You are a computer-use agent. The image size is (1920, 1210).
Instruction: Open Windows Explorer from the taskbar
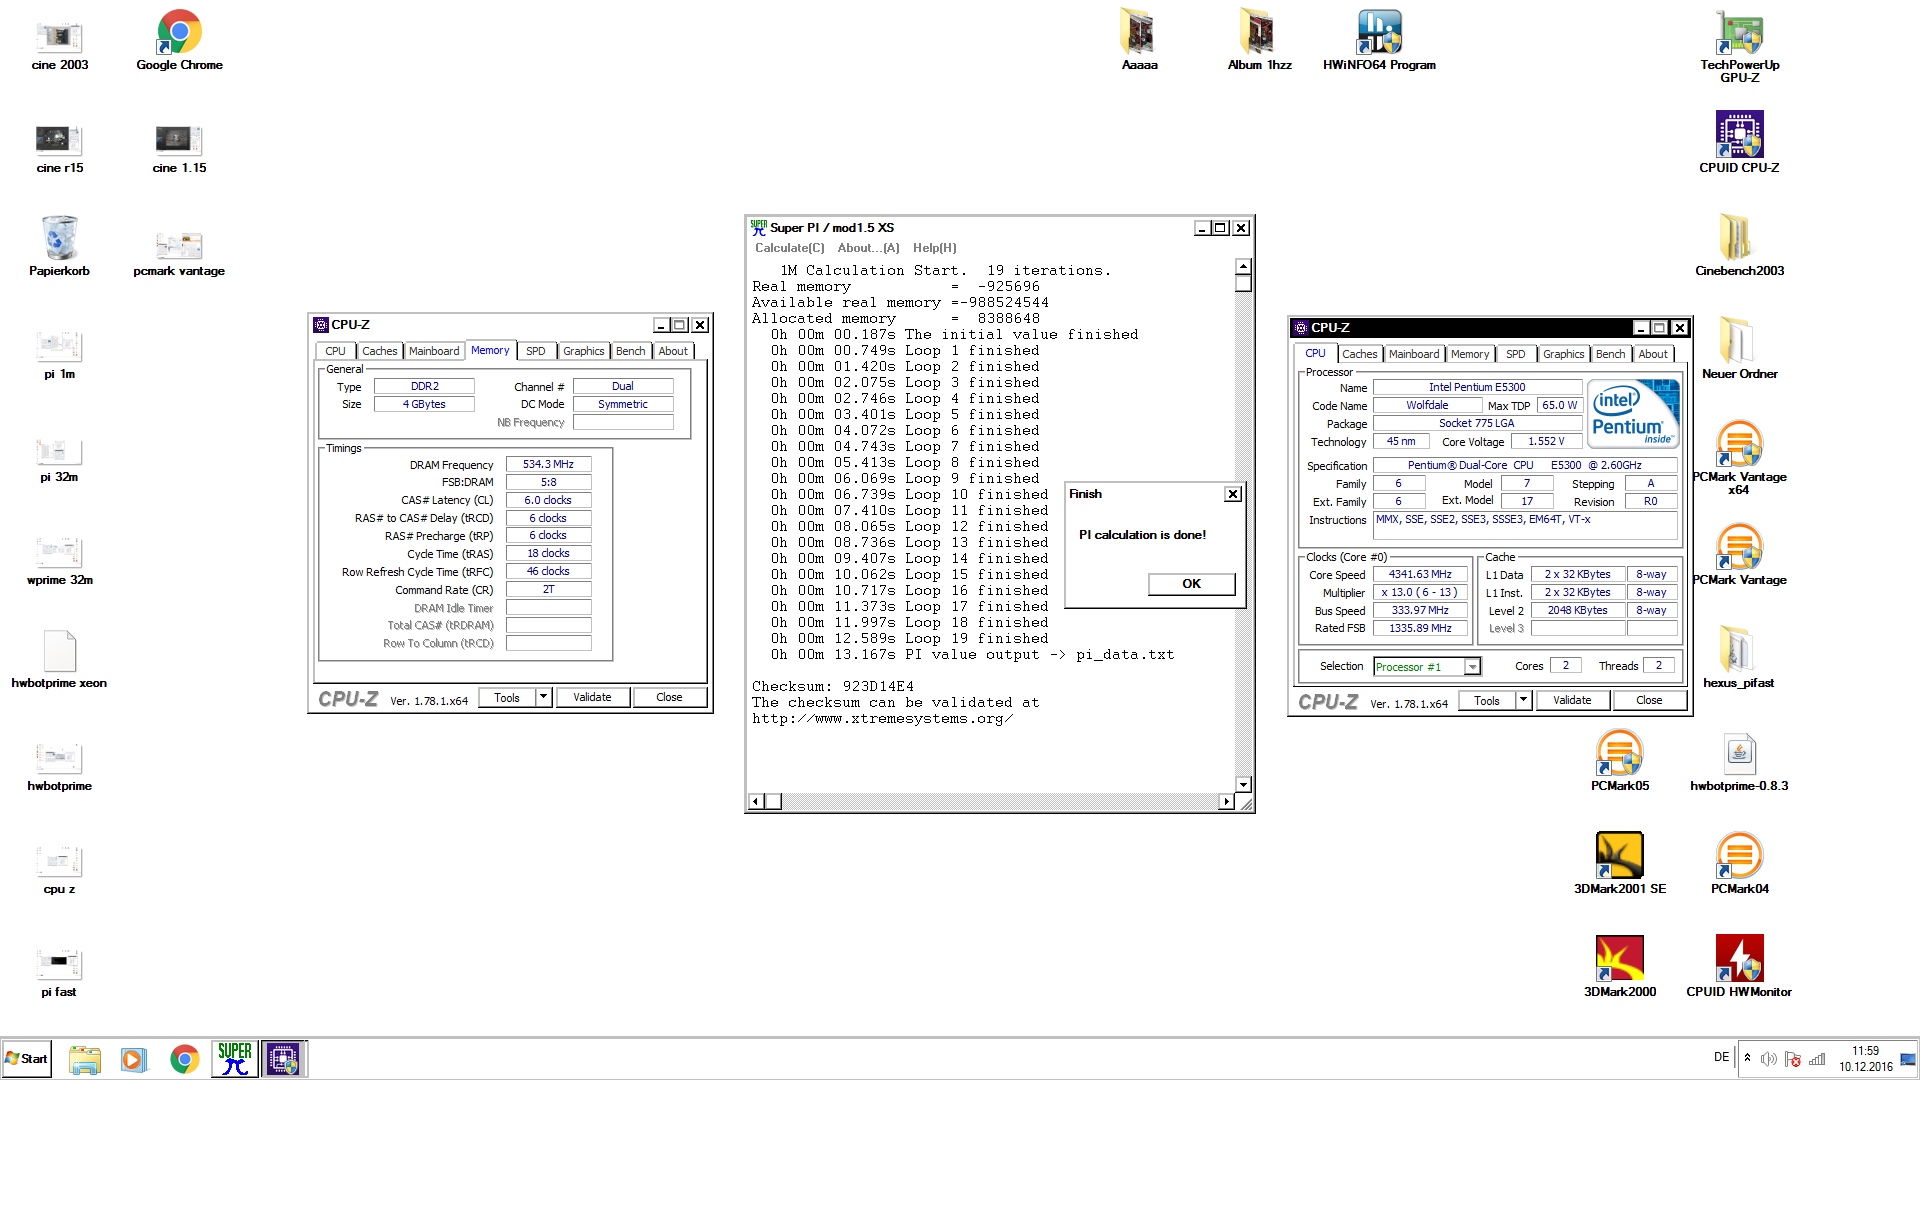coord(85,1059)
